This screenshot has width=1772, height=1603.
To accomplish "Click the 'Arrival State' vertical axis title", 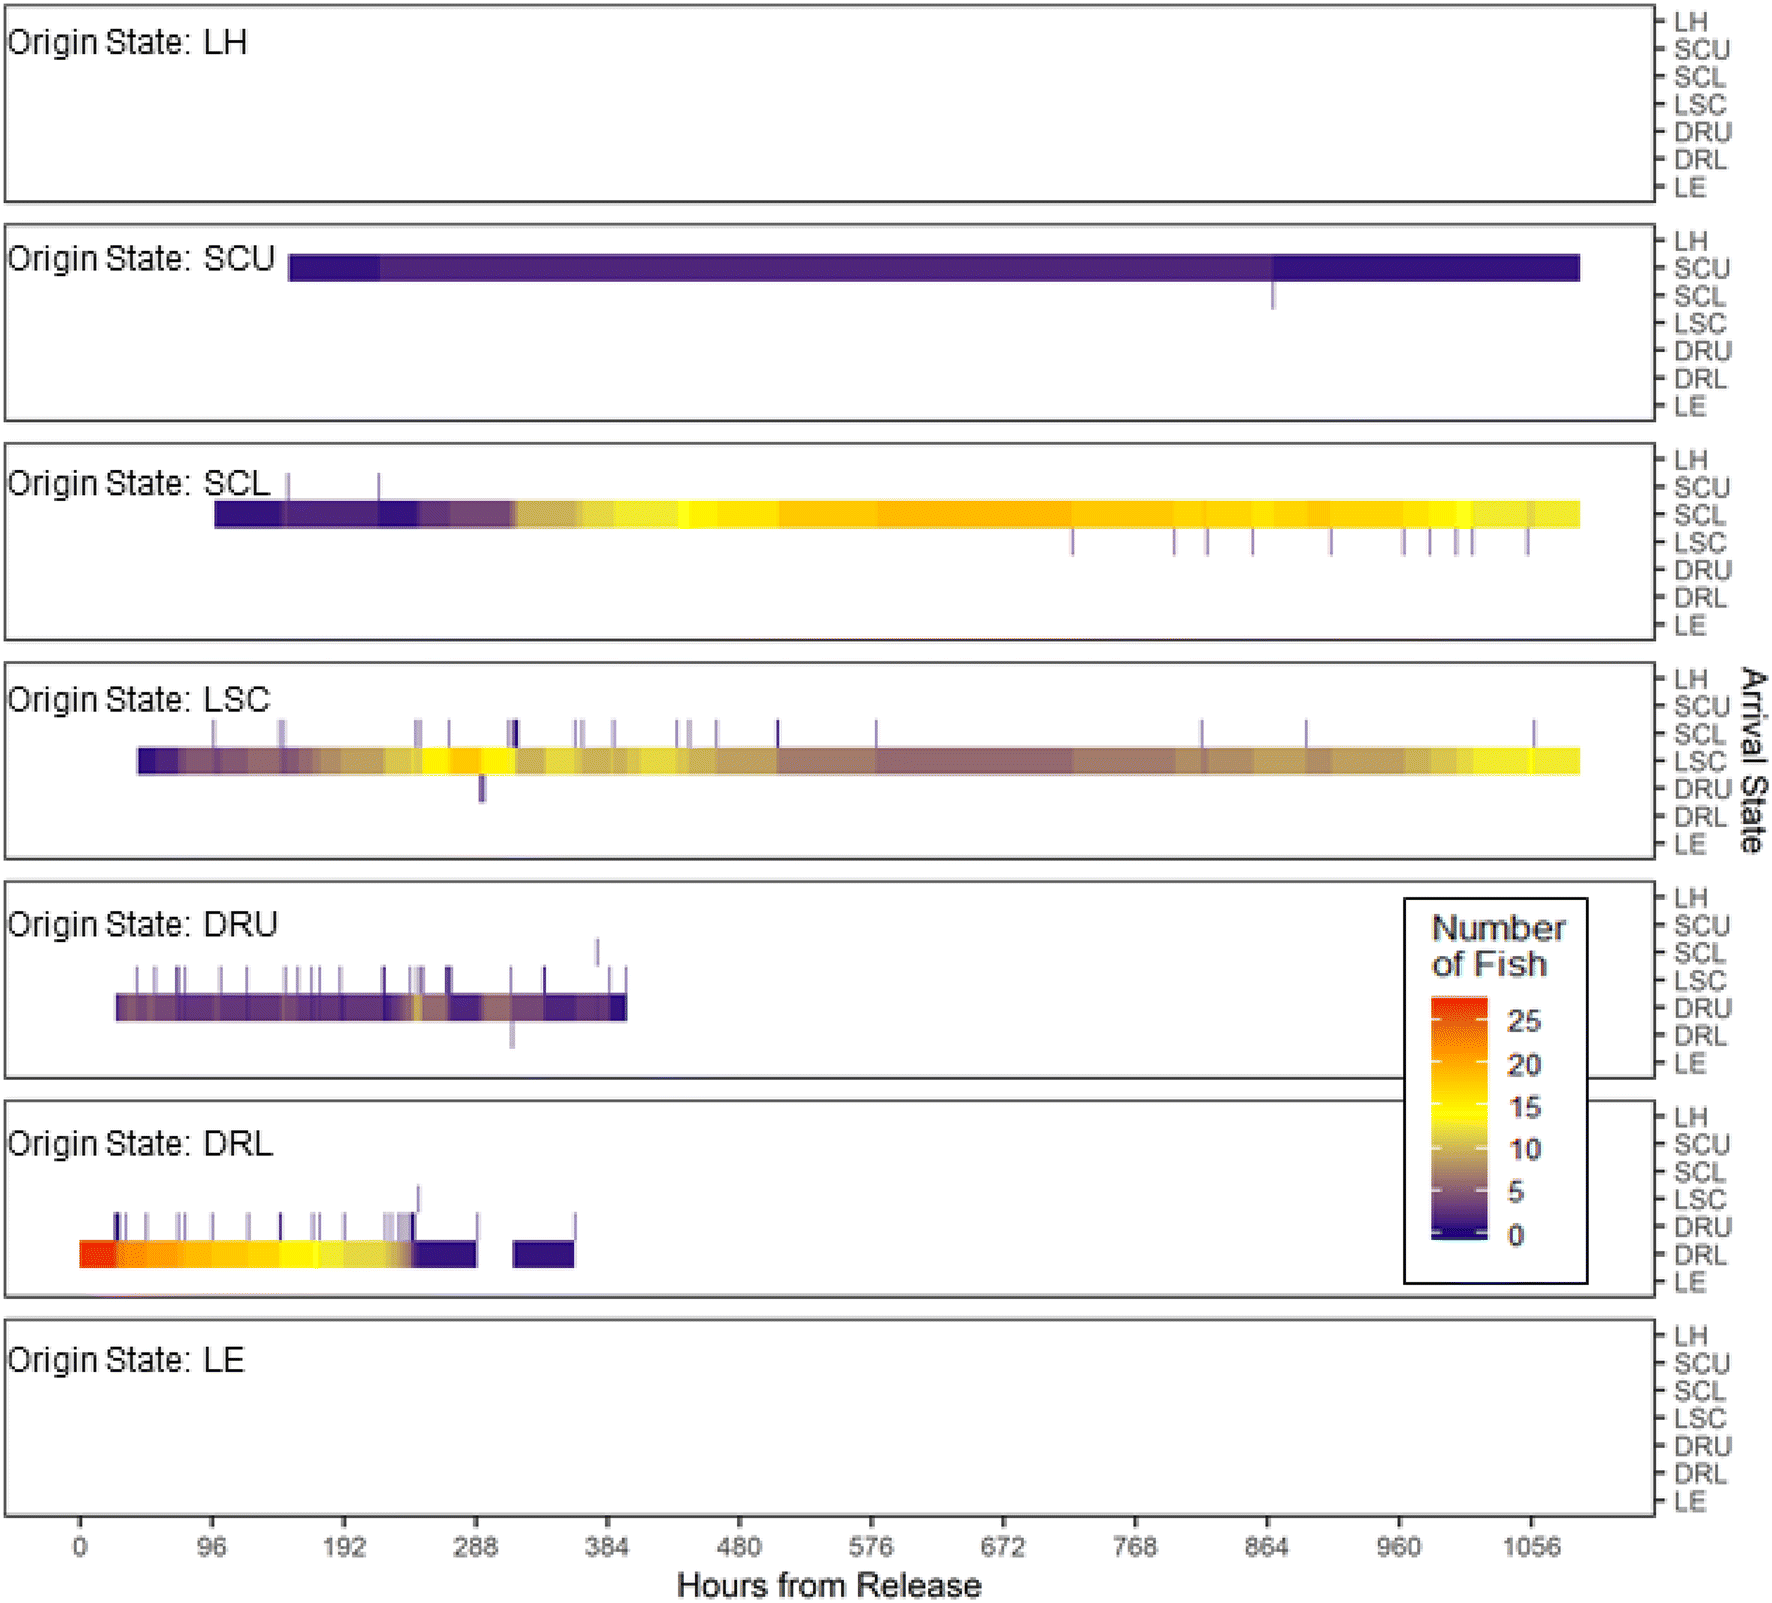I will tap(1753, 760).
